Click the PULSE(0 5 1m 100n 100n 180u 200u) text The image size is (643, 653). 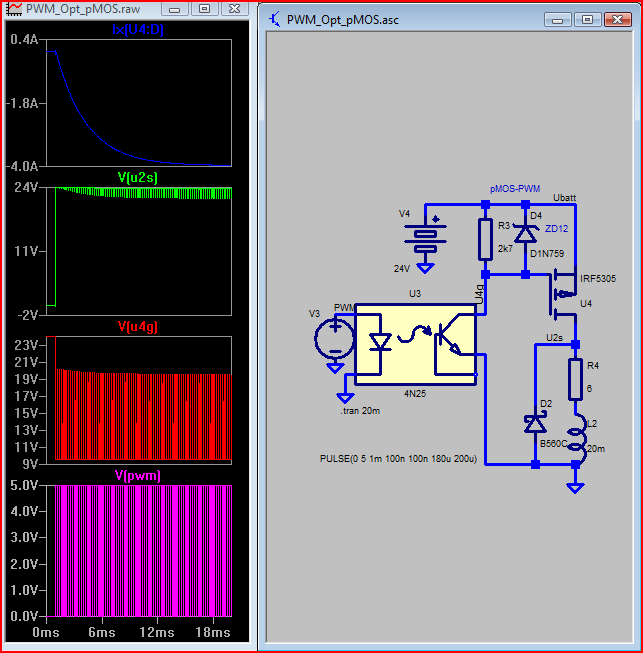tap(398, 459)
